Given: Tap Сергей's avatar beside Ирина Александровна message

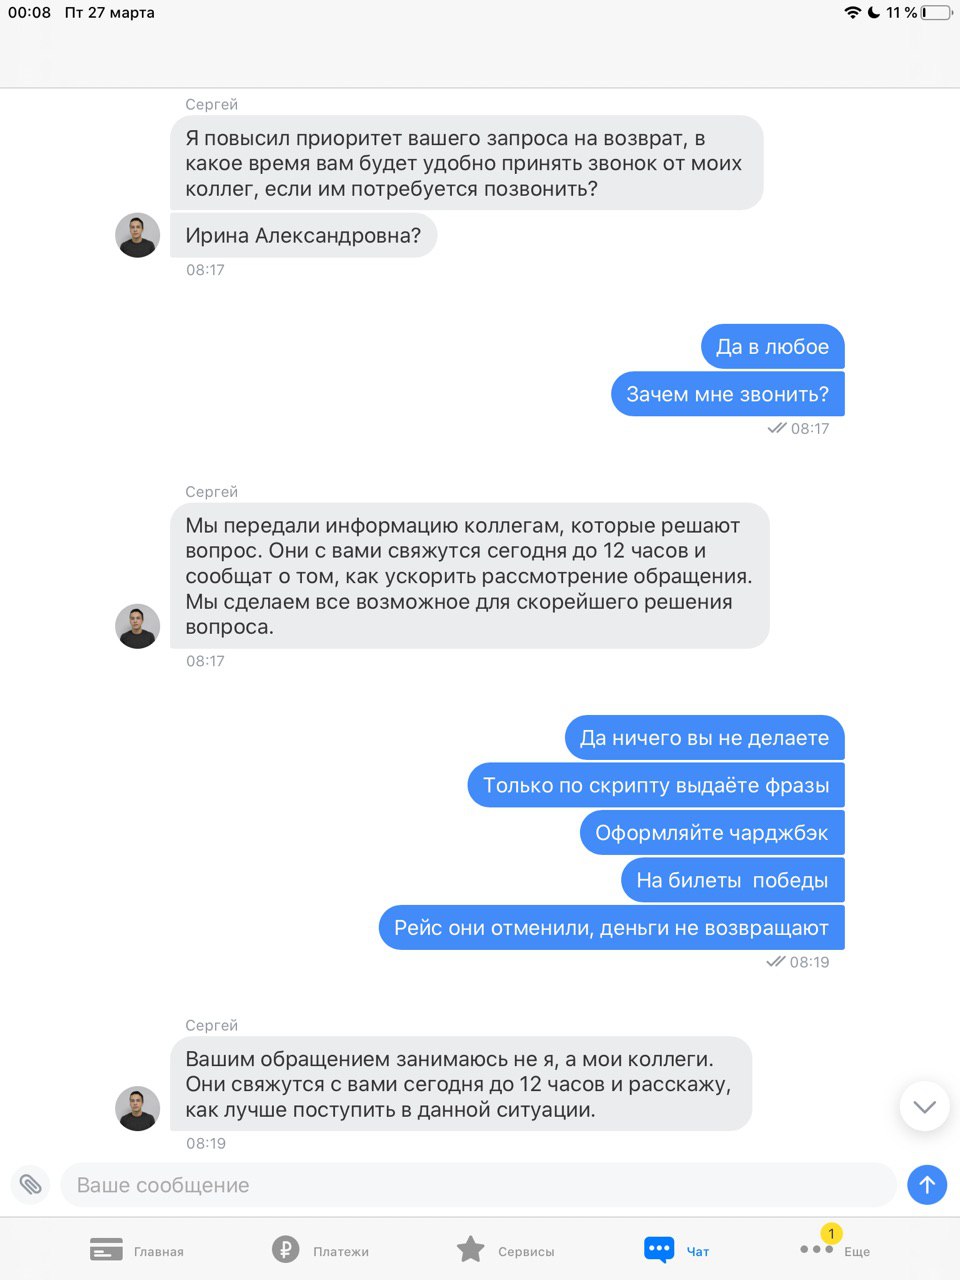Looking at the screenshot, I should click(138, 235).
